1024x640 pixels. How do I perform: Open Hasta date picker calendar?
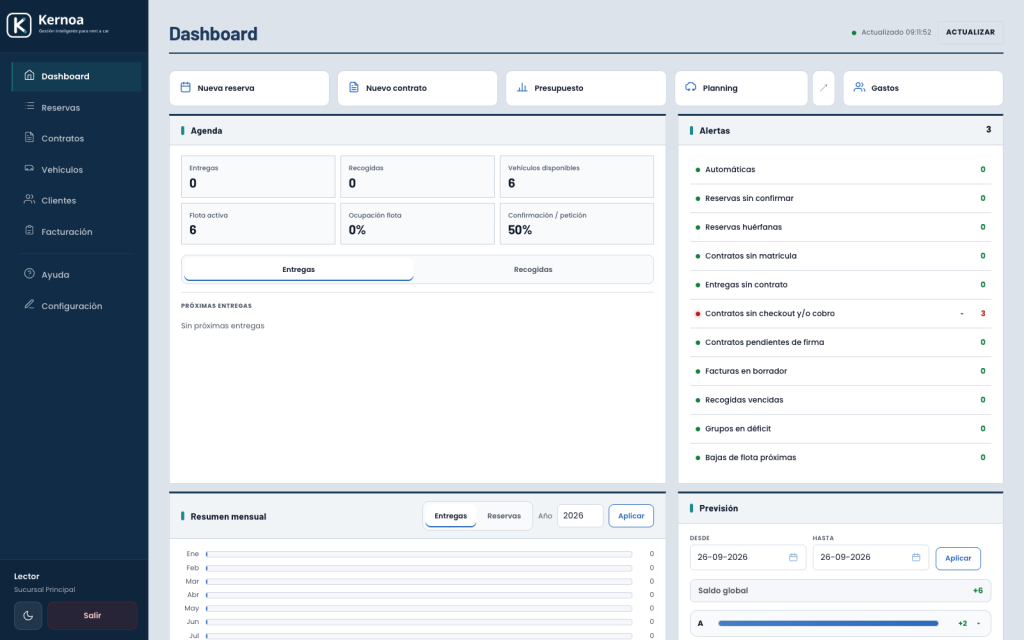916,557
